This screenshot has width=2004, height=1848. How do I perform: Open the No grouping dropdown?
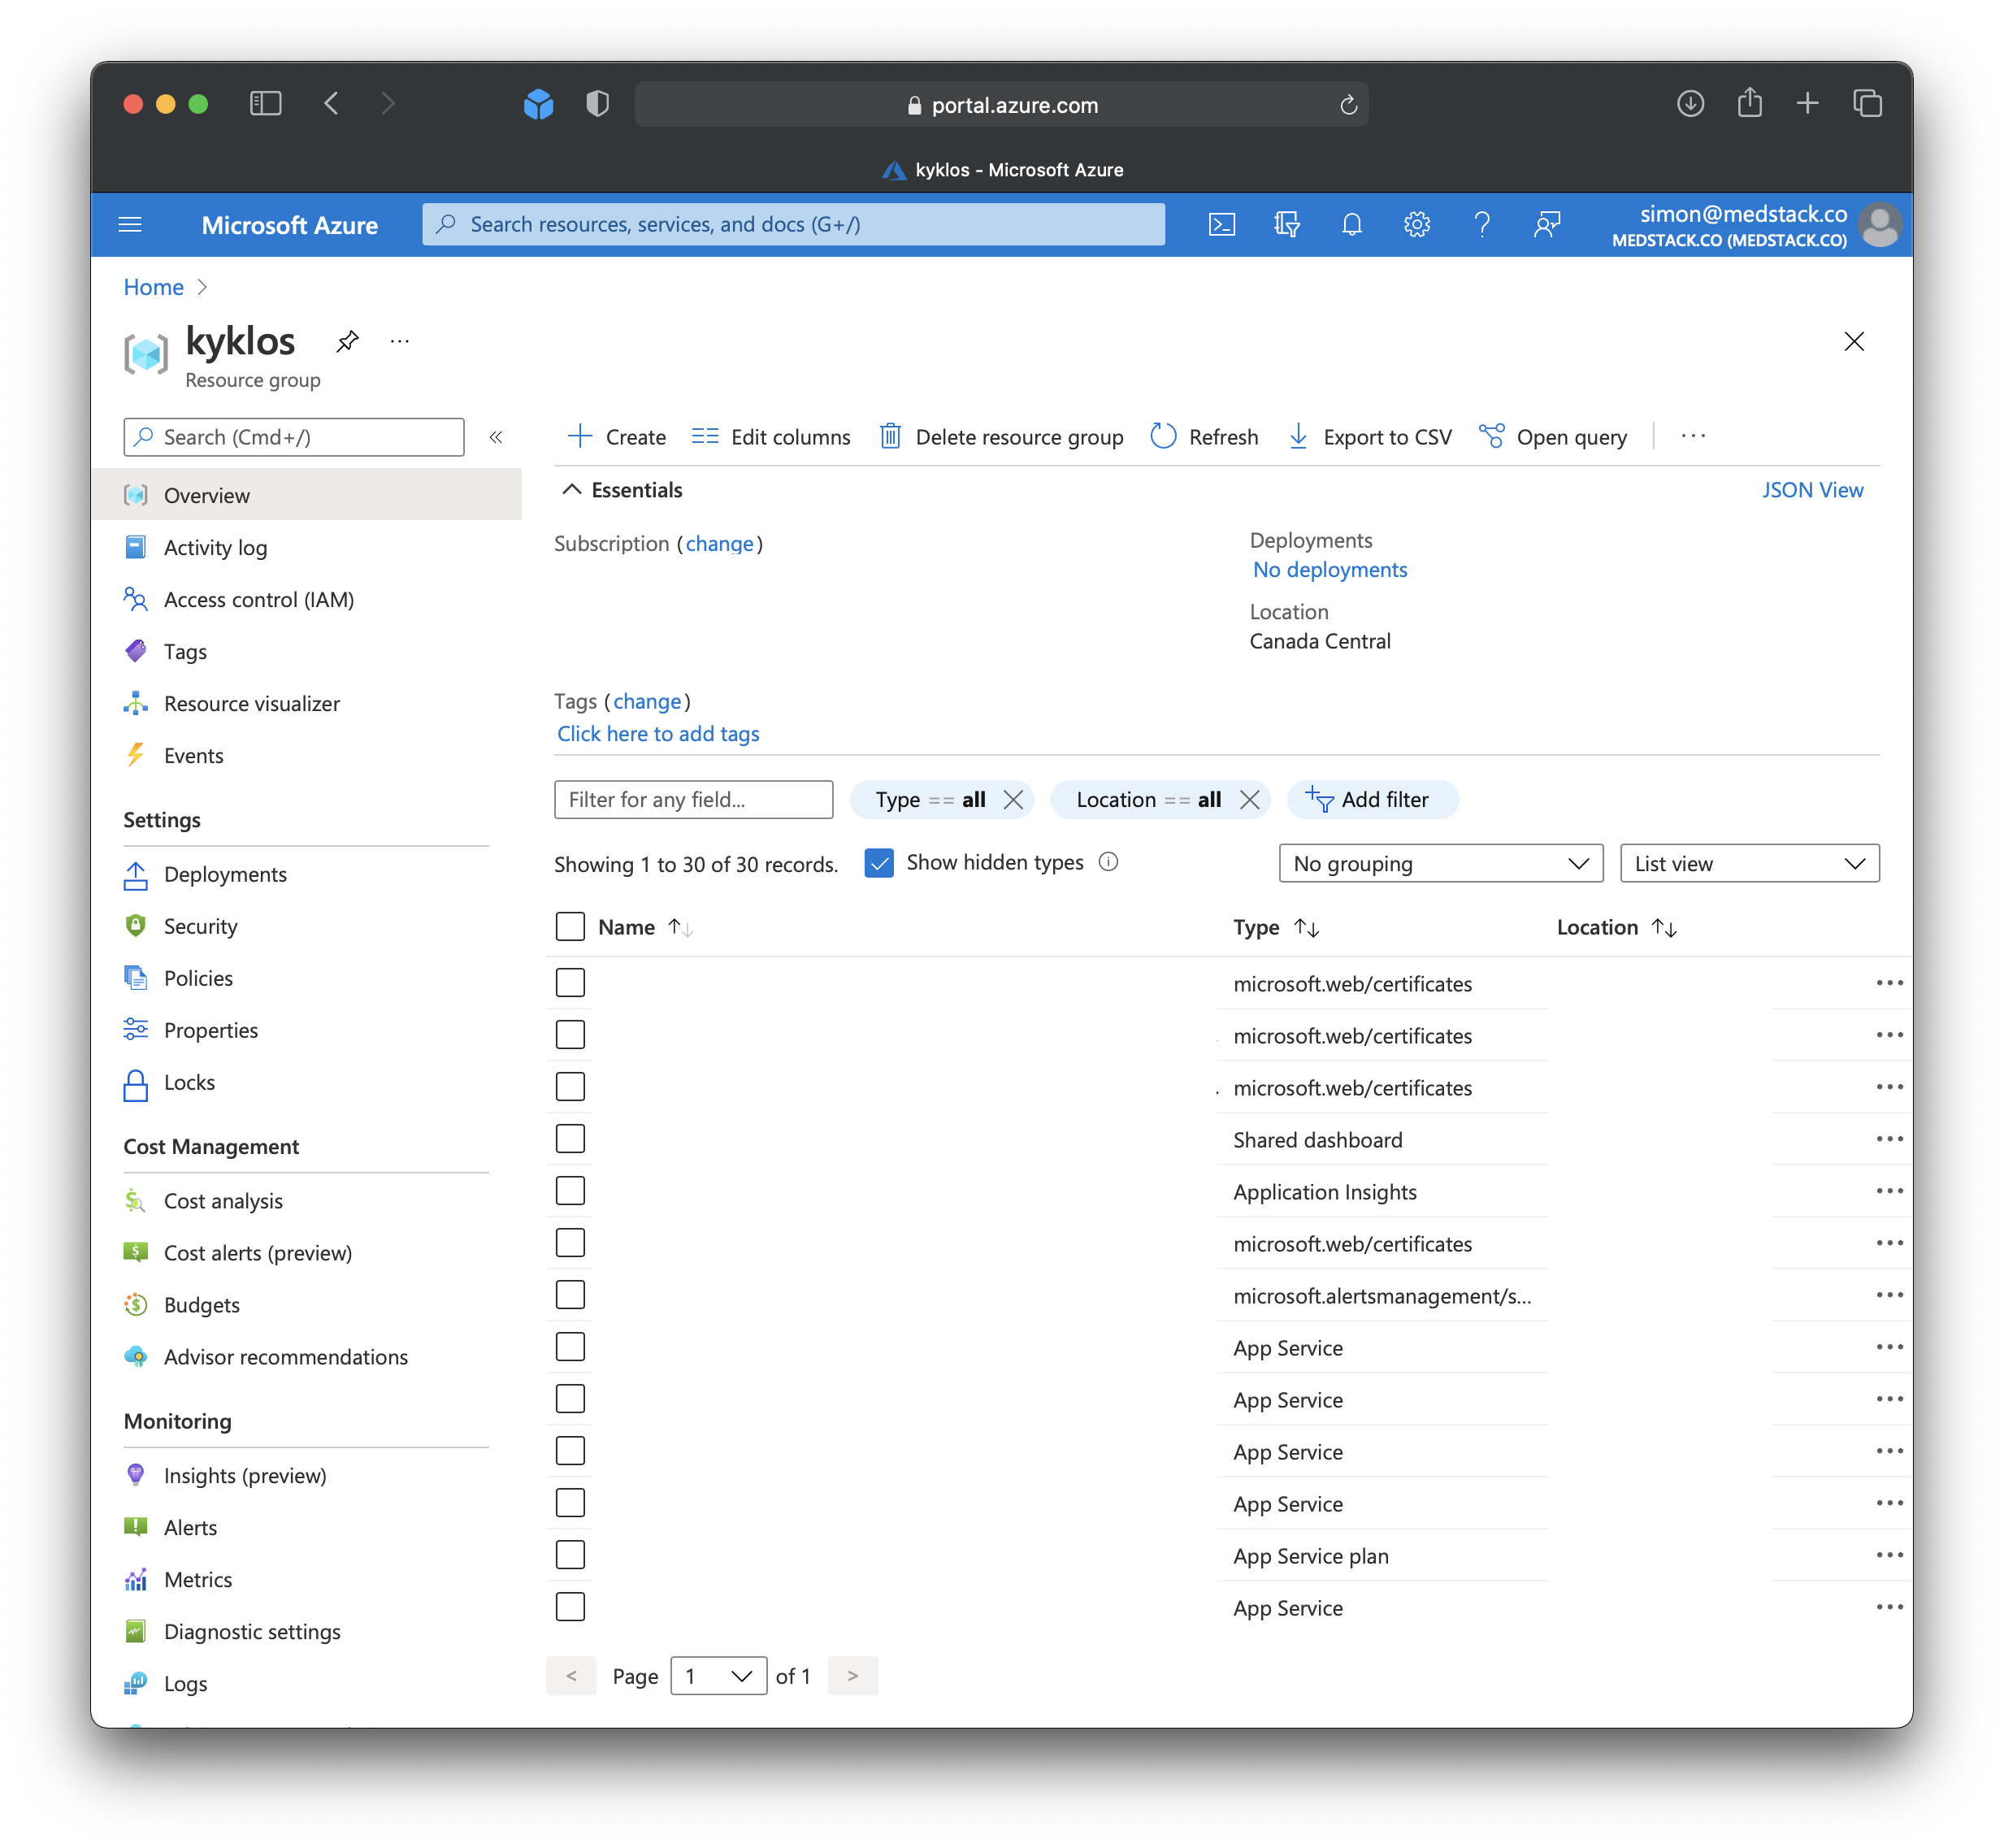[1440, 863]
